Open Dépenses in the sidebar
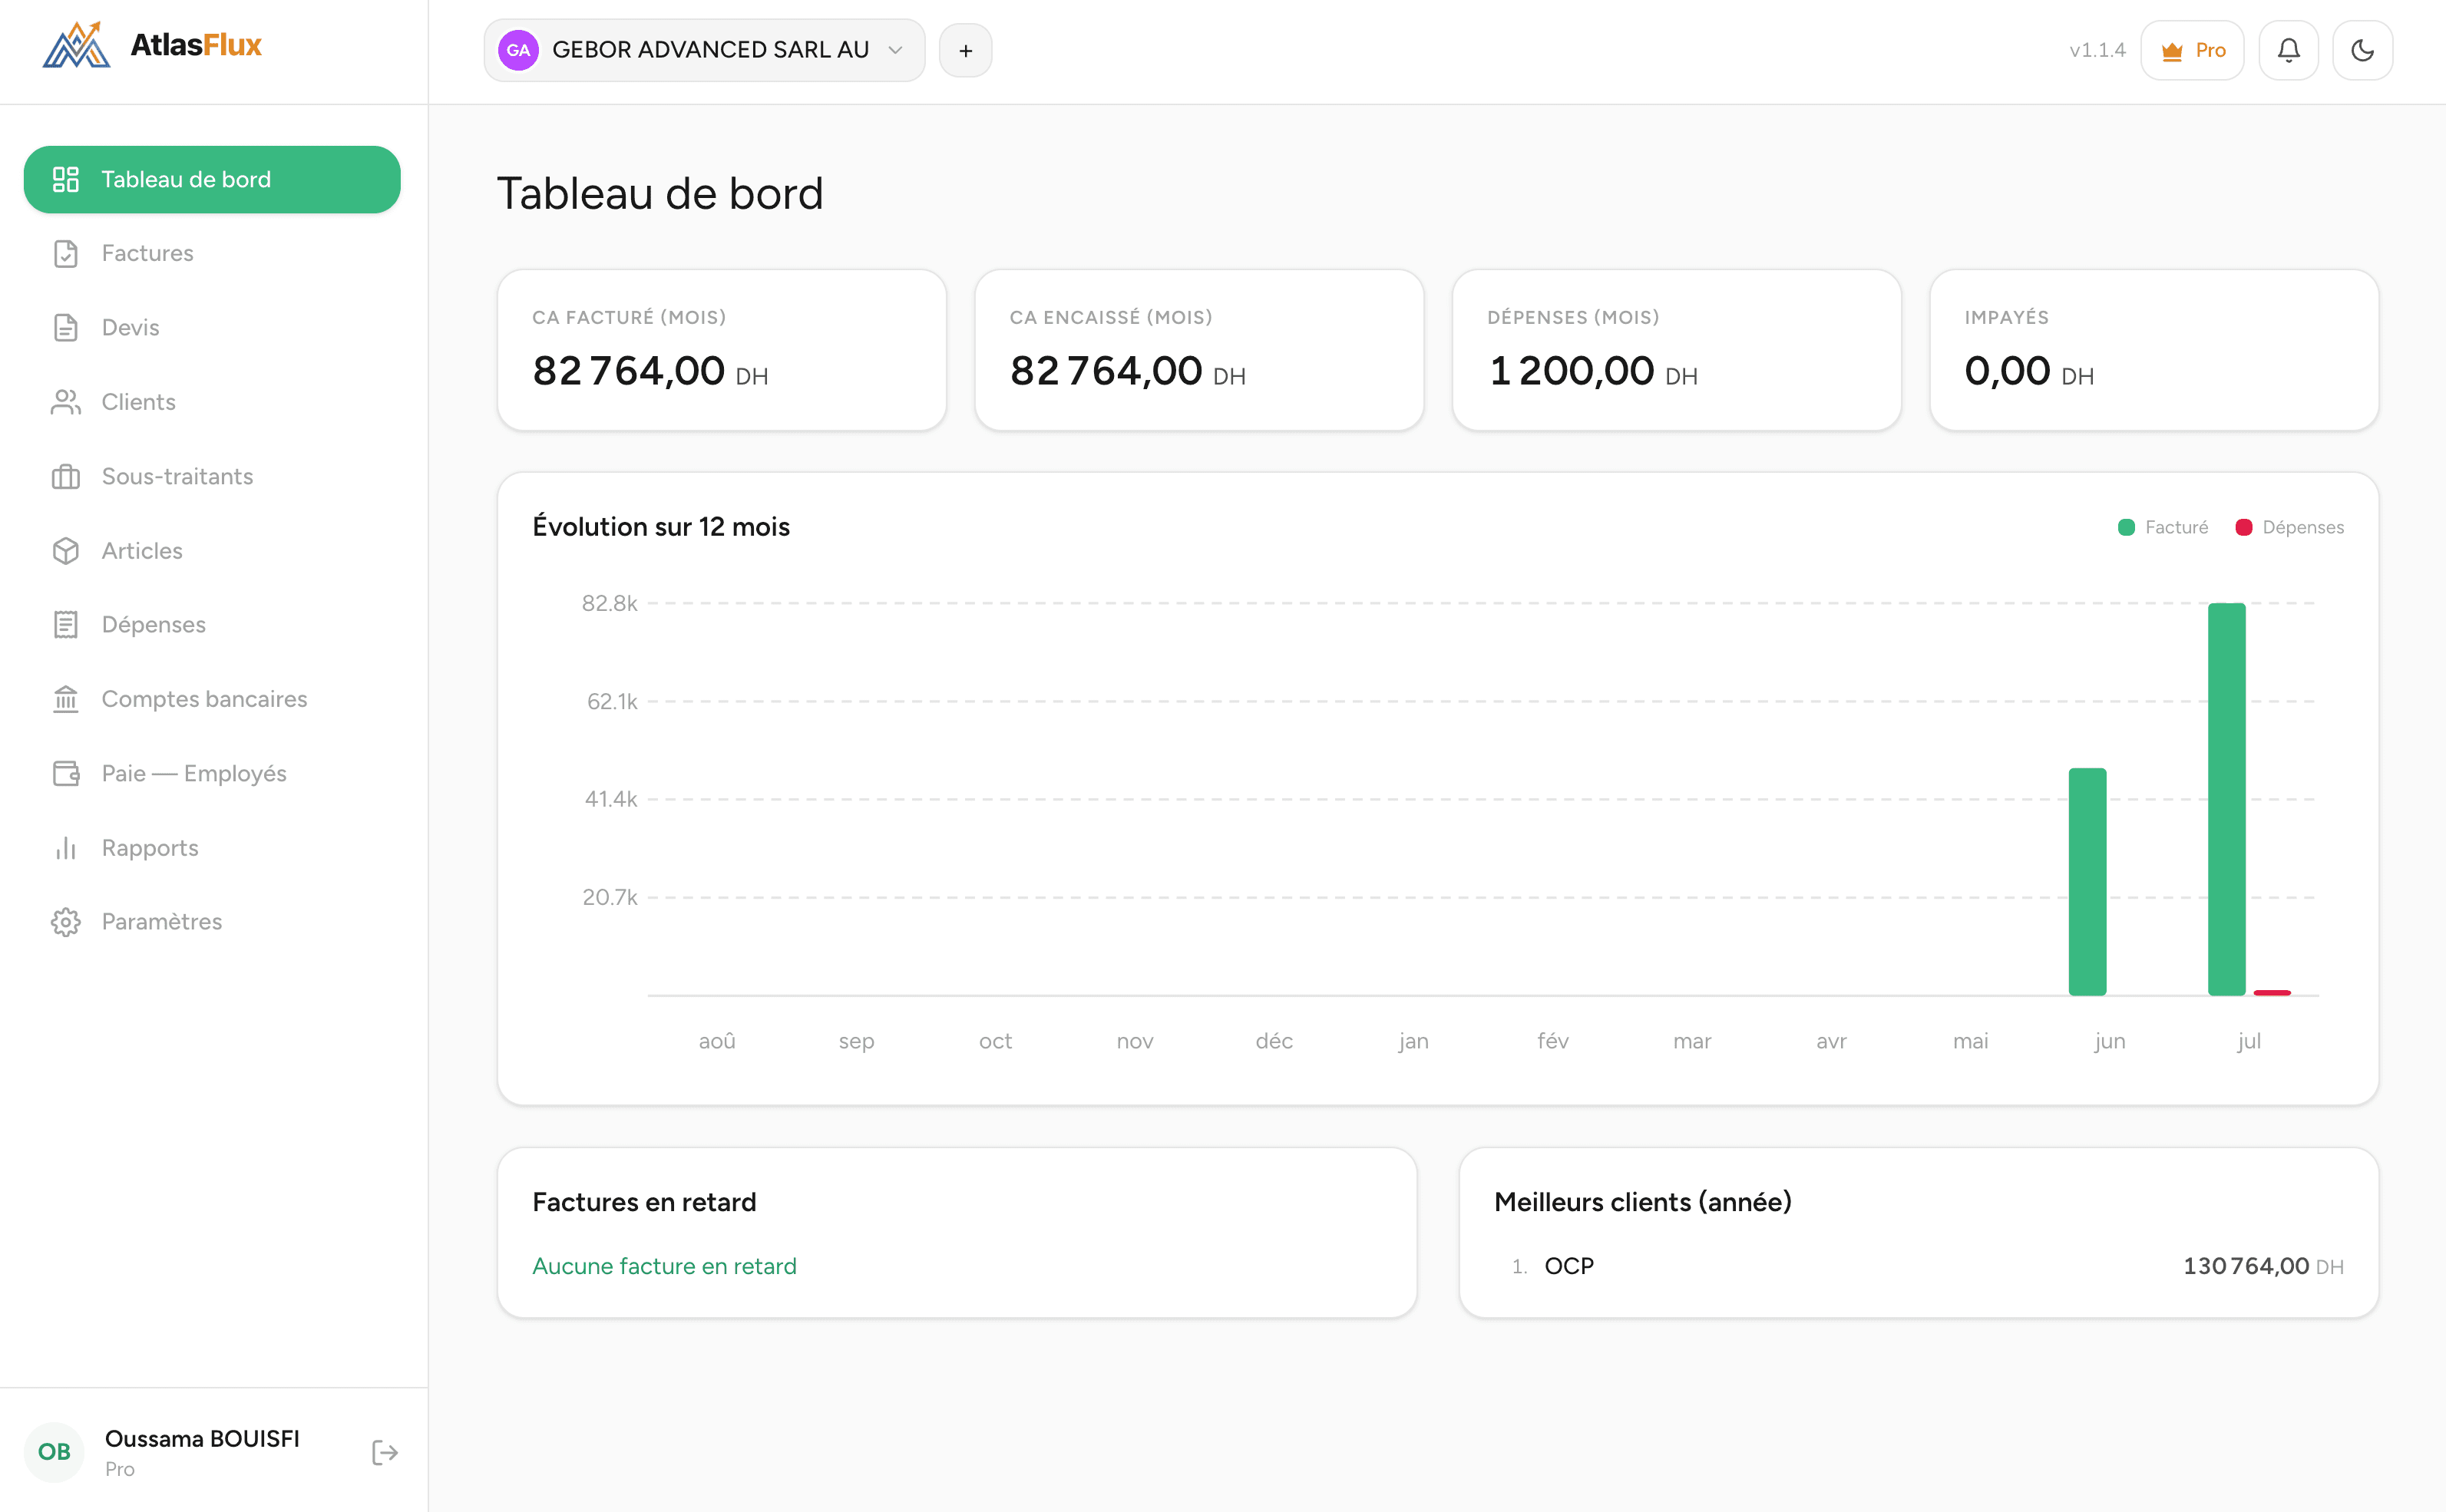2446x1512 pixels. click(x=212, y=625)
